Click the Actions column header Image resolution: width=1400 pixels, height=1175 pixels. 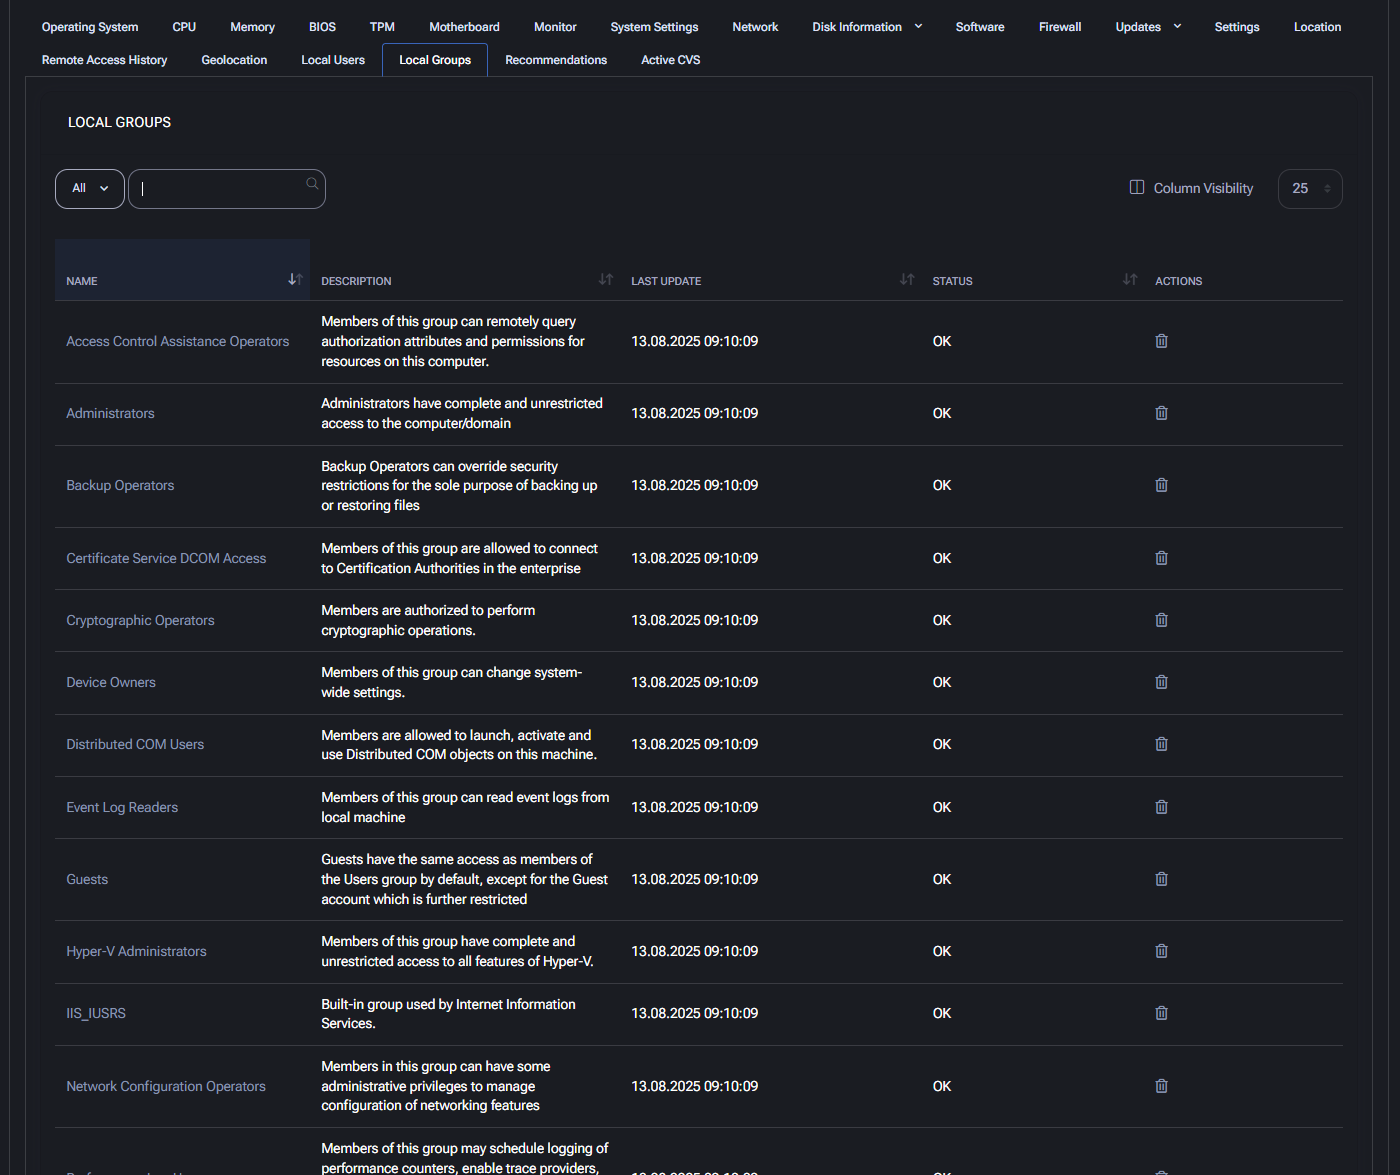1178,281
